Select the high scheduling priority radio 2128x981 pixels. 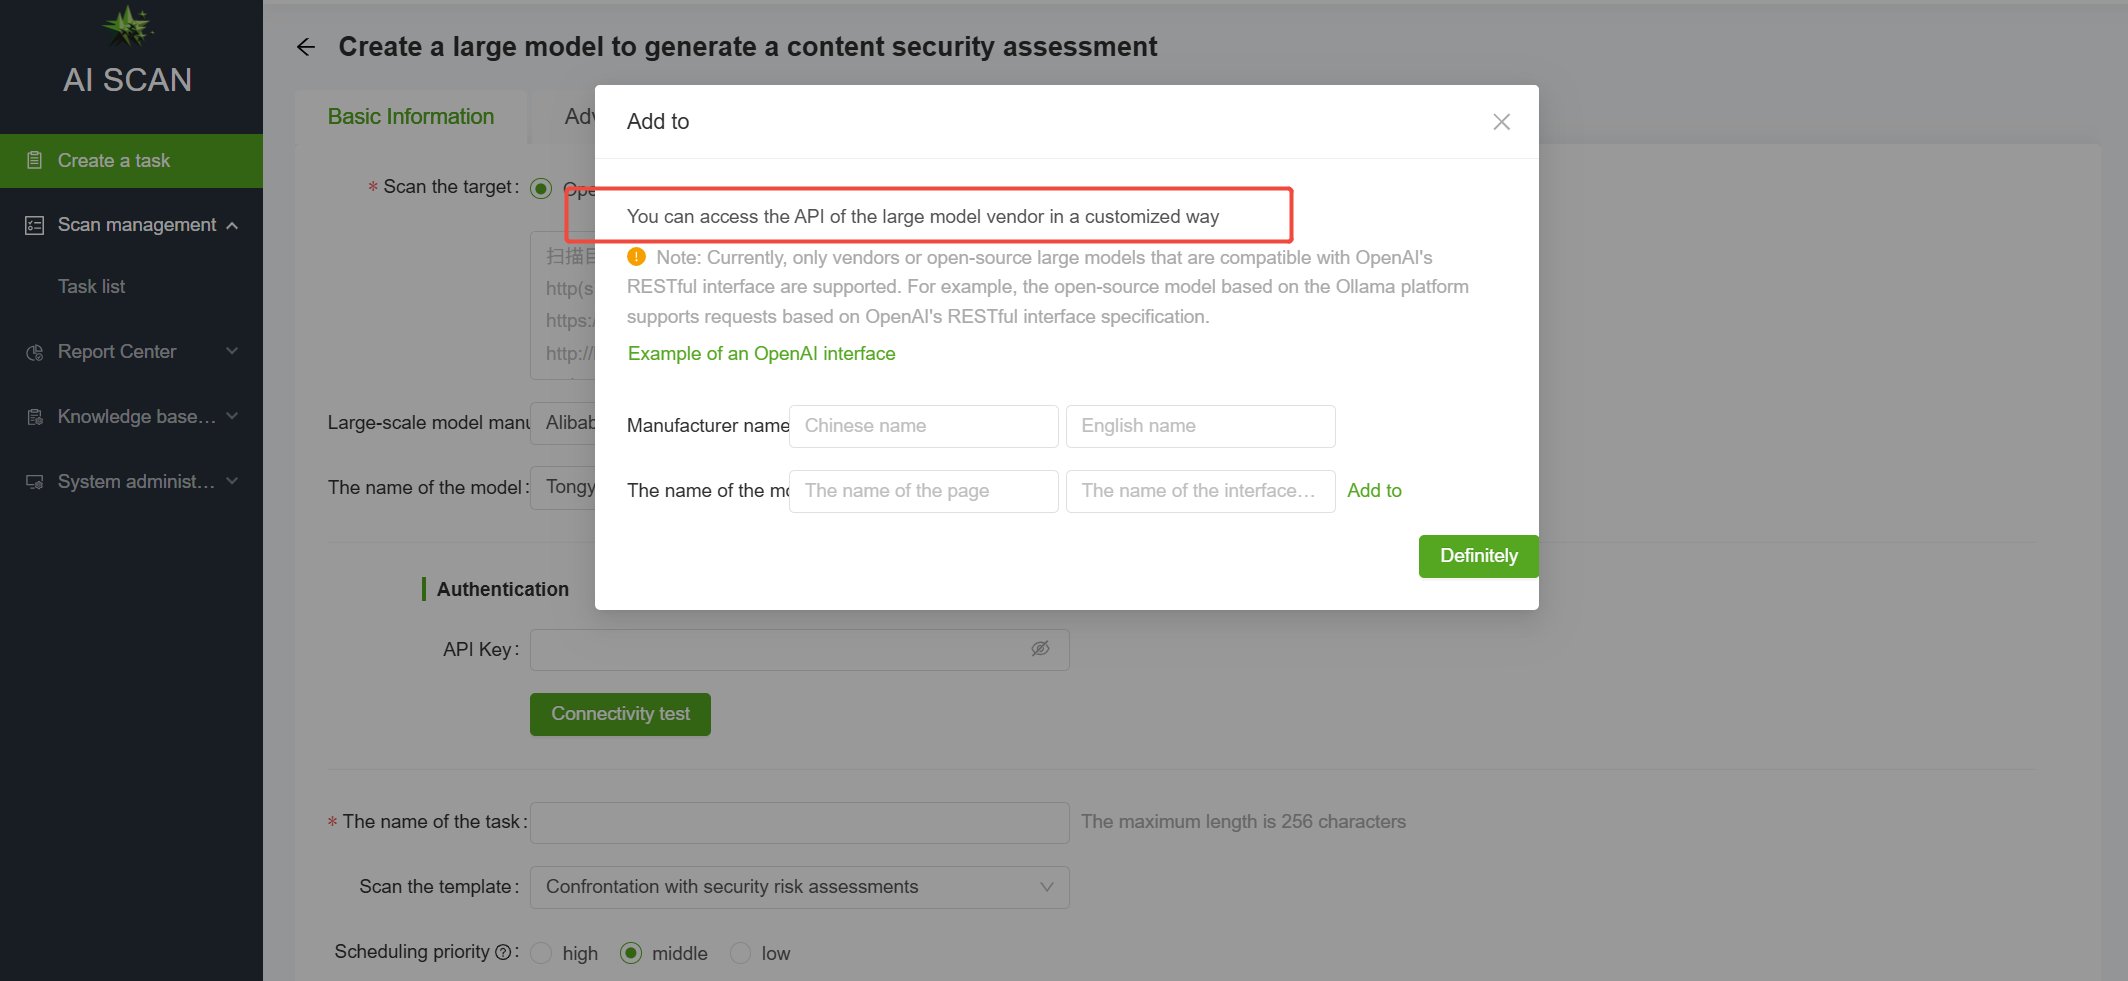point(541,953)
